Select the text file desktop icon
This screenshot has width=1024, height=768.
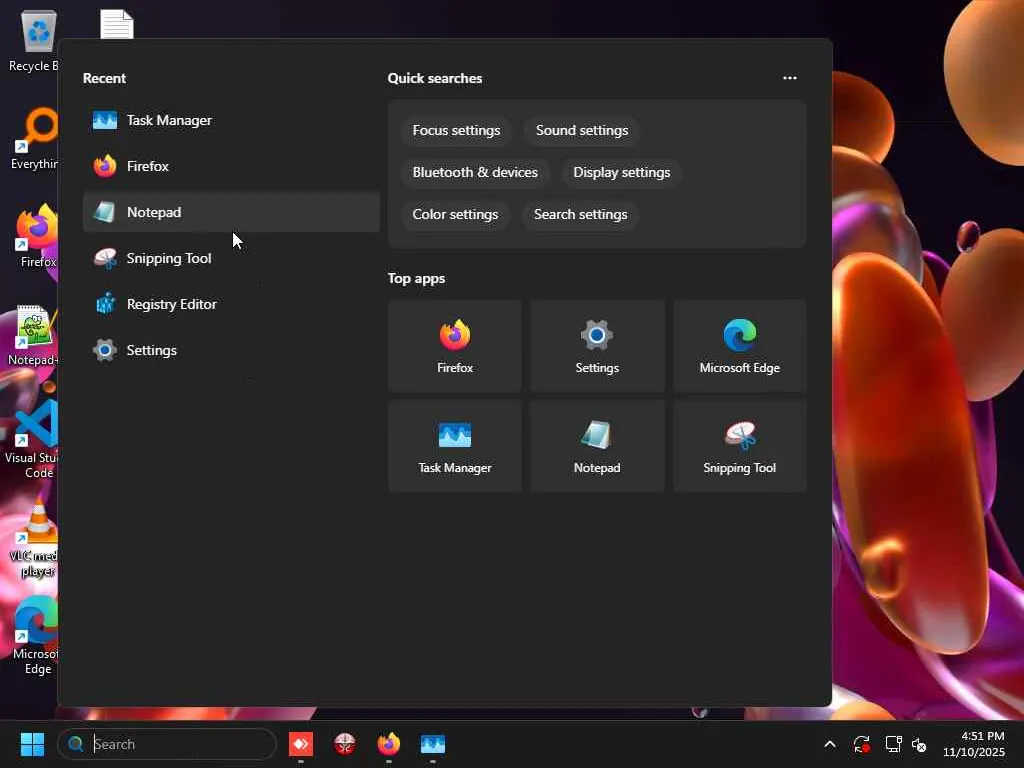117,24
